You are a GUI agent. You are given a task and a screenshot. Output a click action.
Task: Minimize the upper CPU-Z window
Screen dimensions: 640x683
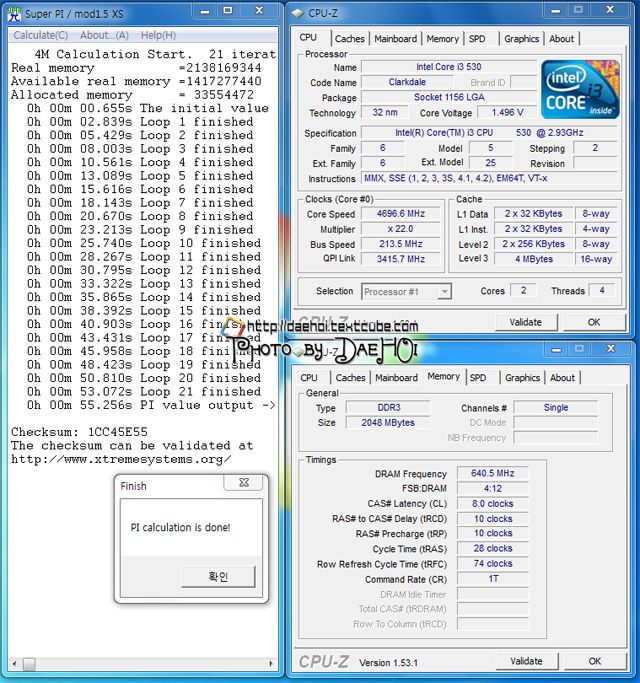pyautogui.click(x=555, y=11)
